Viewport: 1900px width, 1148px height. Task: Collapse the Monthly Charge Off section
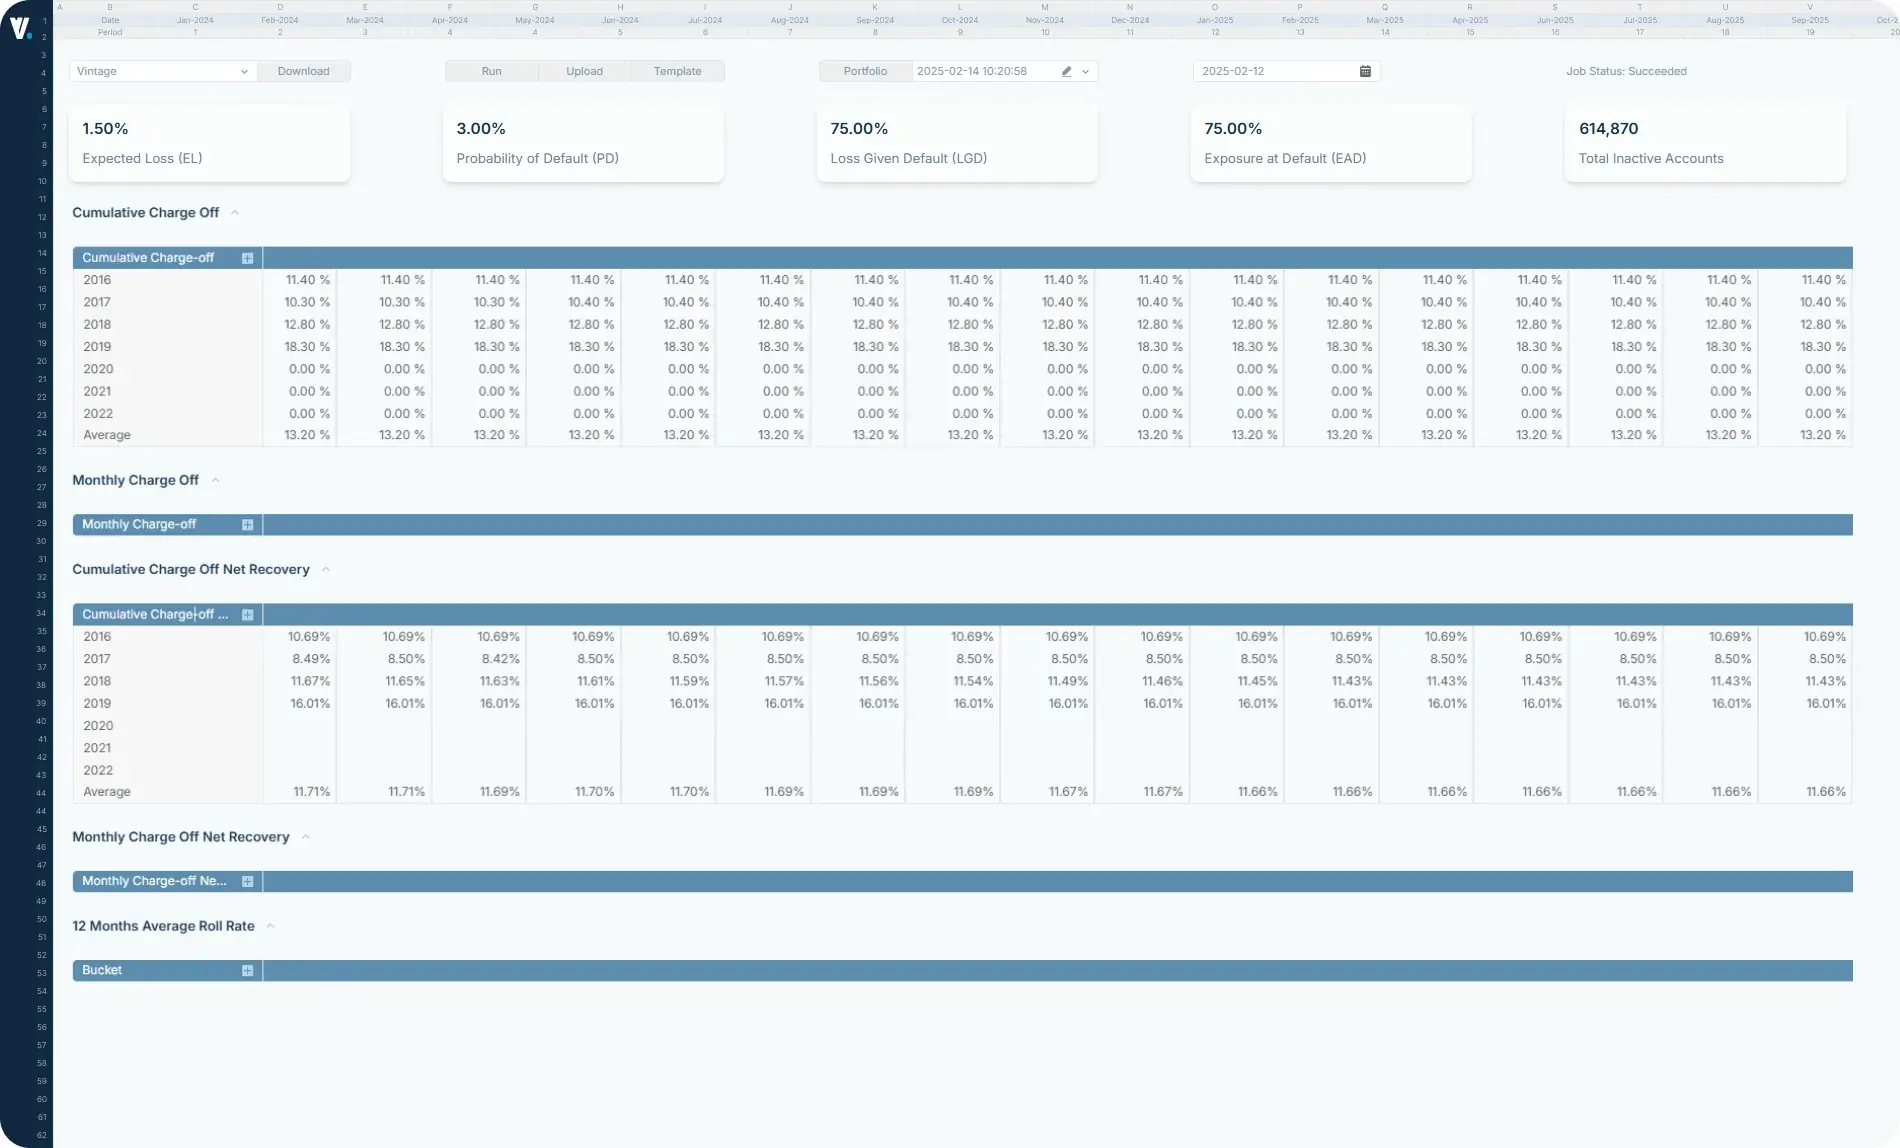pyautogui.click(x=215, y=480)
